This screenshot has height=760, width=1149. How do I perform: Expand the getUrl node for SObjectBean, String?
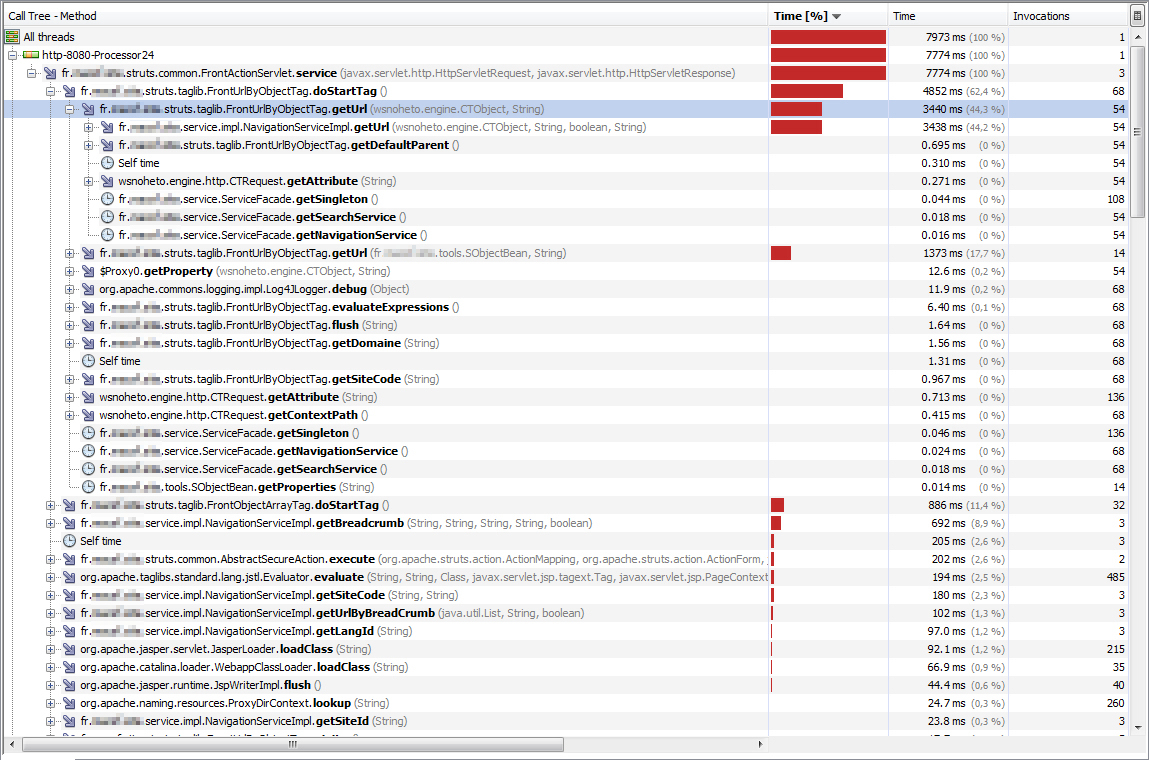click(x=68, y=253)
